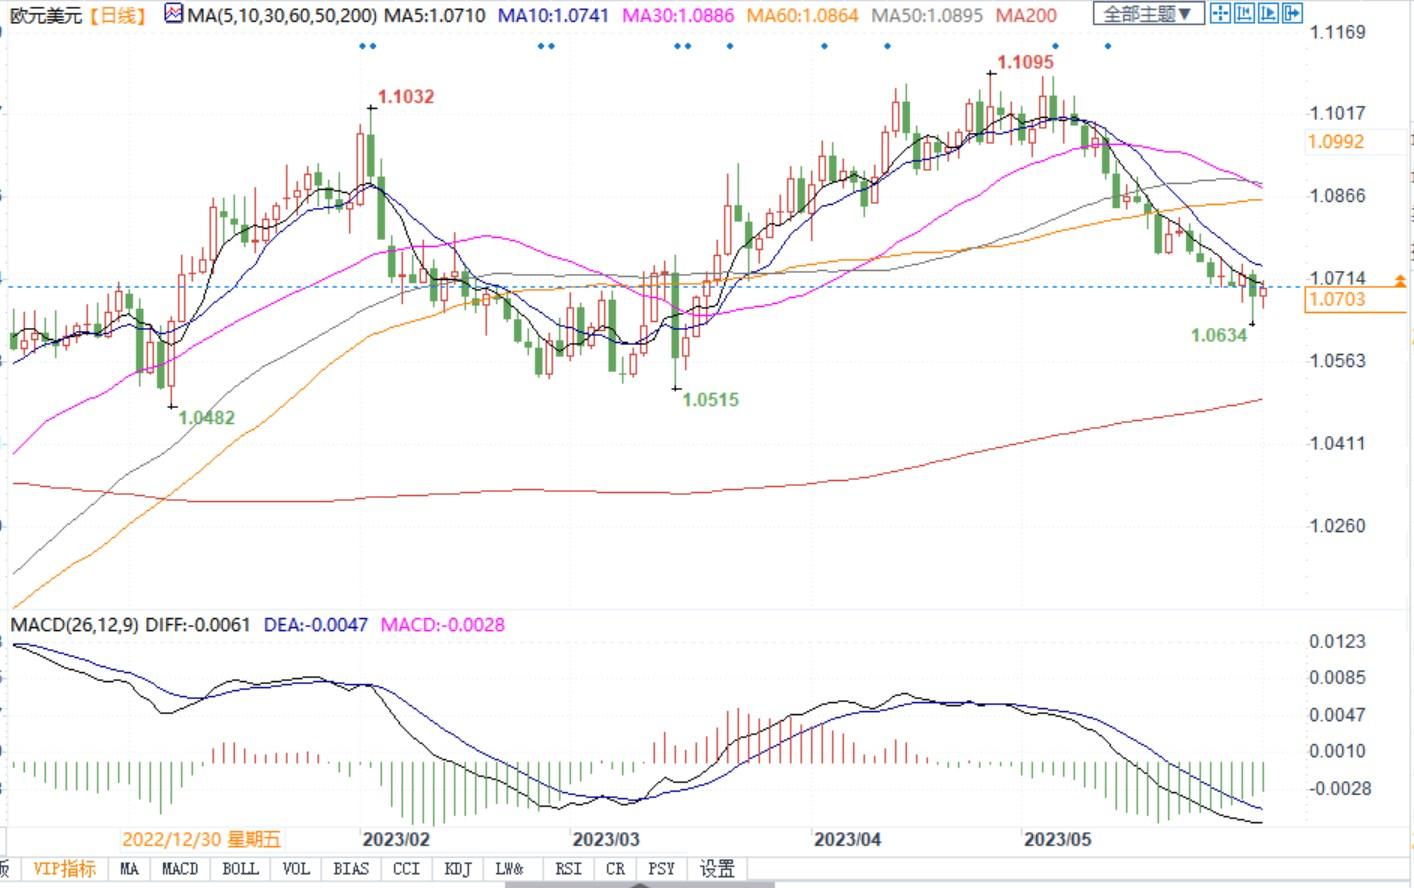Click the MACD:-0.0028 readout
The image size is (1414, 888).
(x=443, y=625)
